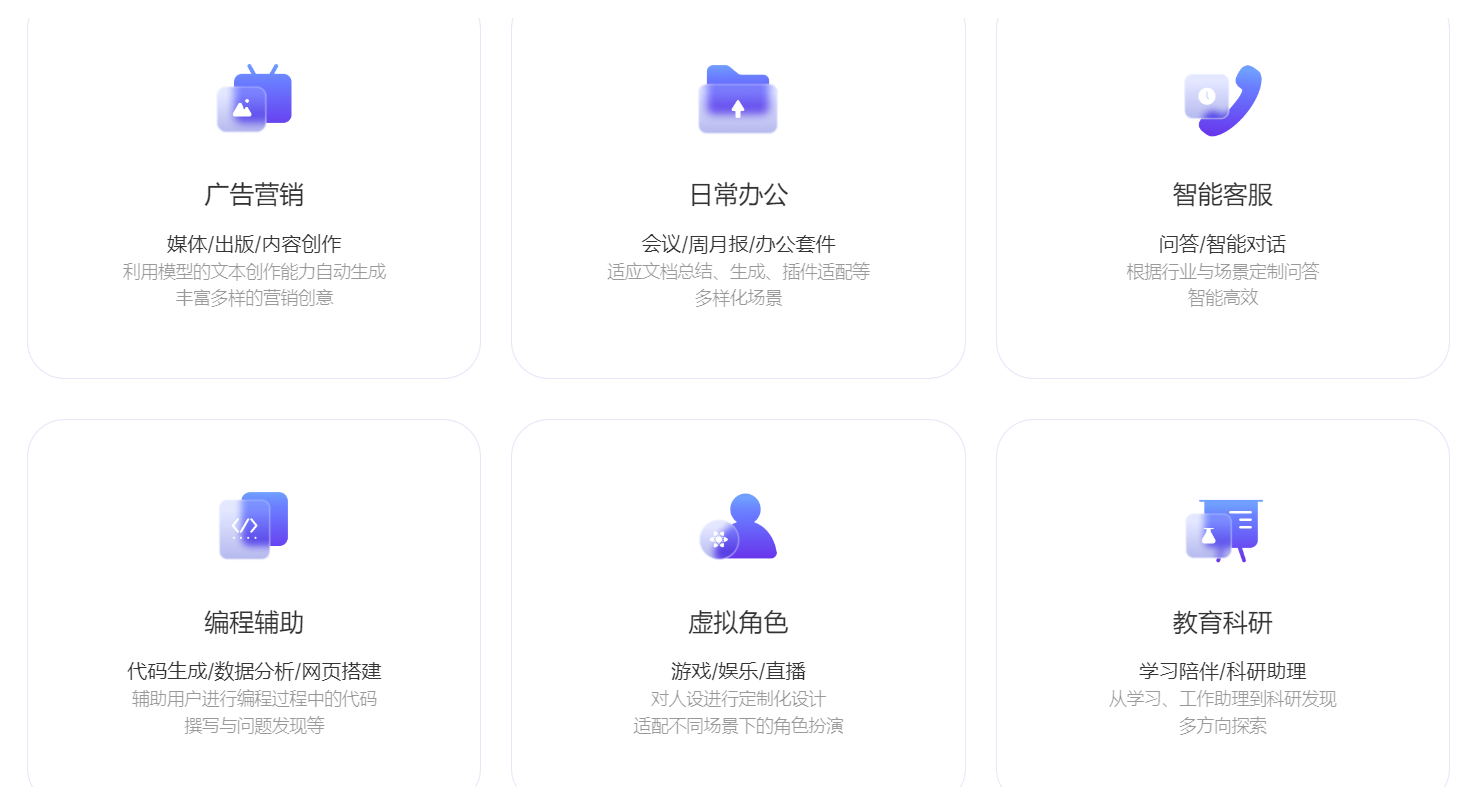
Task: Click the advertising marketing TV picture icon
Action: coord(254,99)
